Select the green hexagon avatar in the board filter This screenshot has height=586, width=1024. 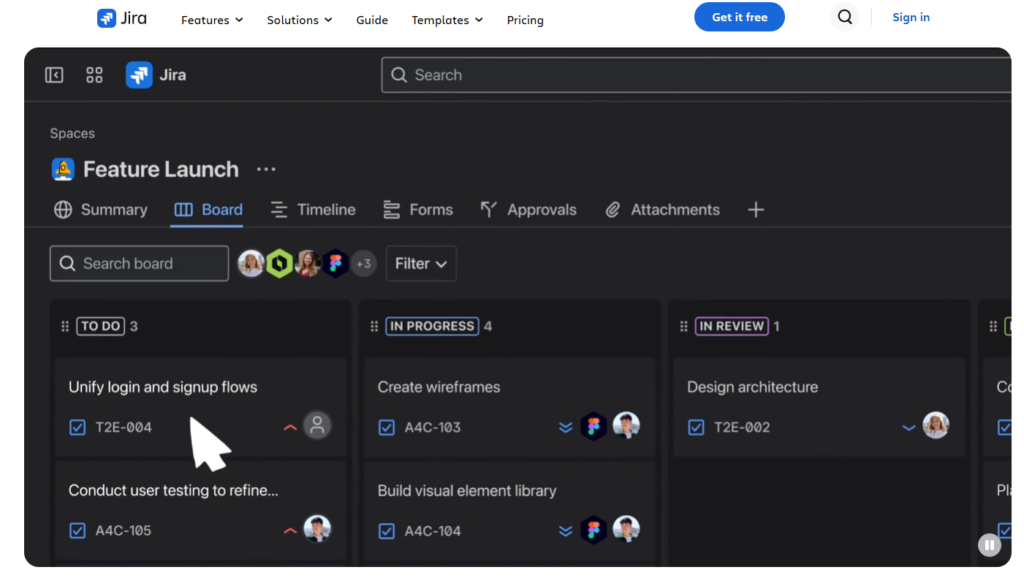(x=280, y=263)
